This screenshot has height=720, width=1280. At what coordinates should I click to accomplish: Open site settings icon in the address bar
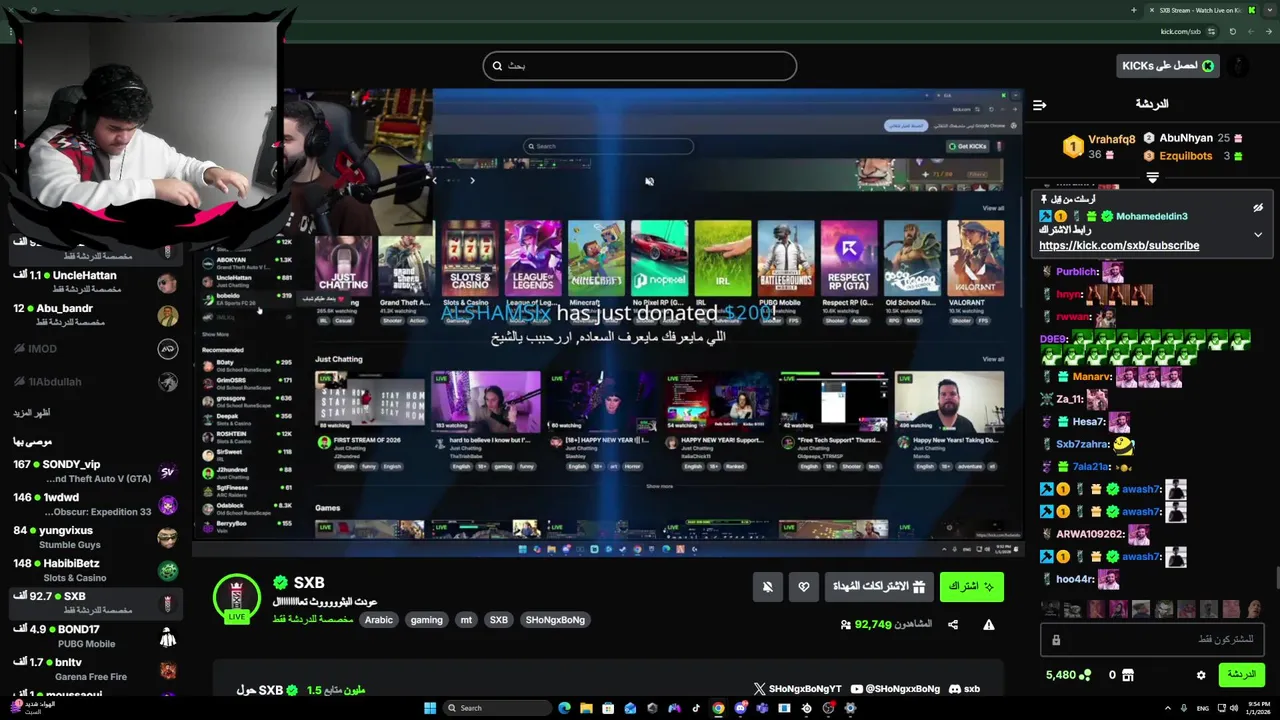[1211, 31]
